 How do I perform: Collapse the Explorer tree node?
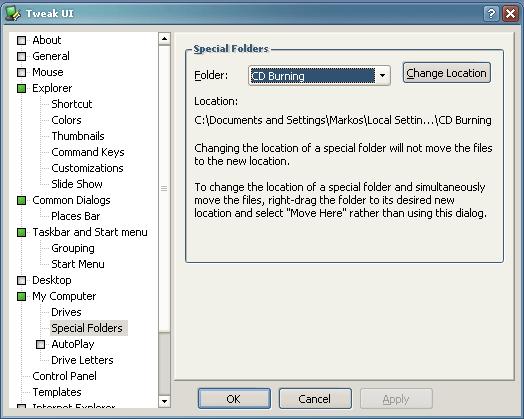click(x=21, y=88)
